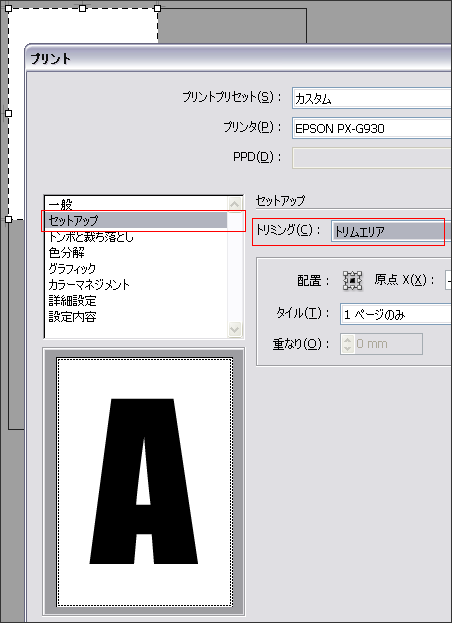Click the print preview thumbnail with letter A
The image size is (452, 623).
pyautogui.click(x=144, y=482)
